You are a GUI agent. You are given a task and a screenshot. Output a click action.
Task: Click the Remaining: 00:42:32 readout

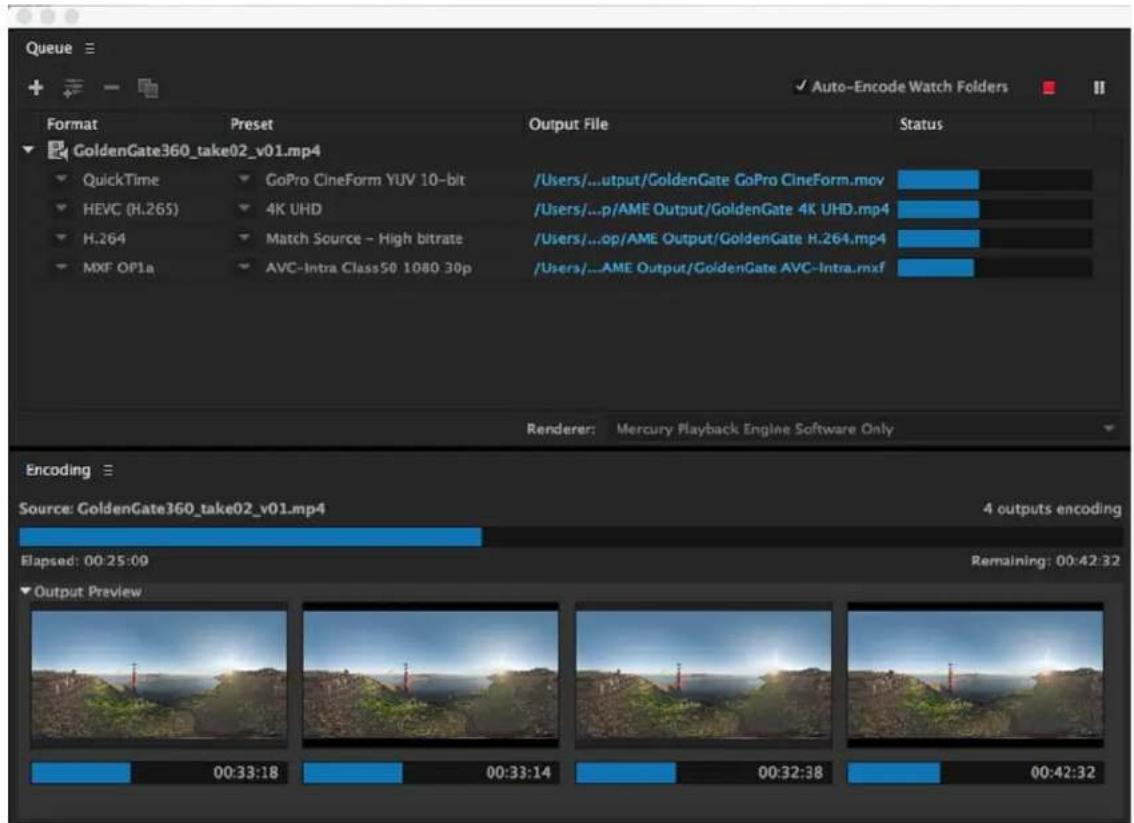click(1046, 561)
